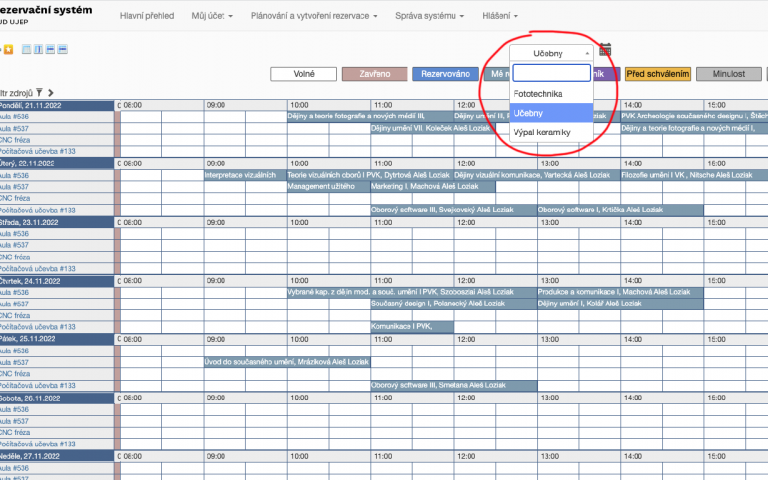Open the Můj účet menu
768x480 pixels.
211,16
